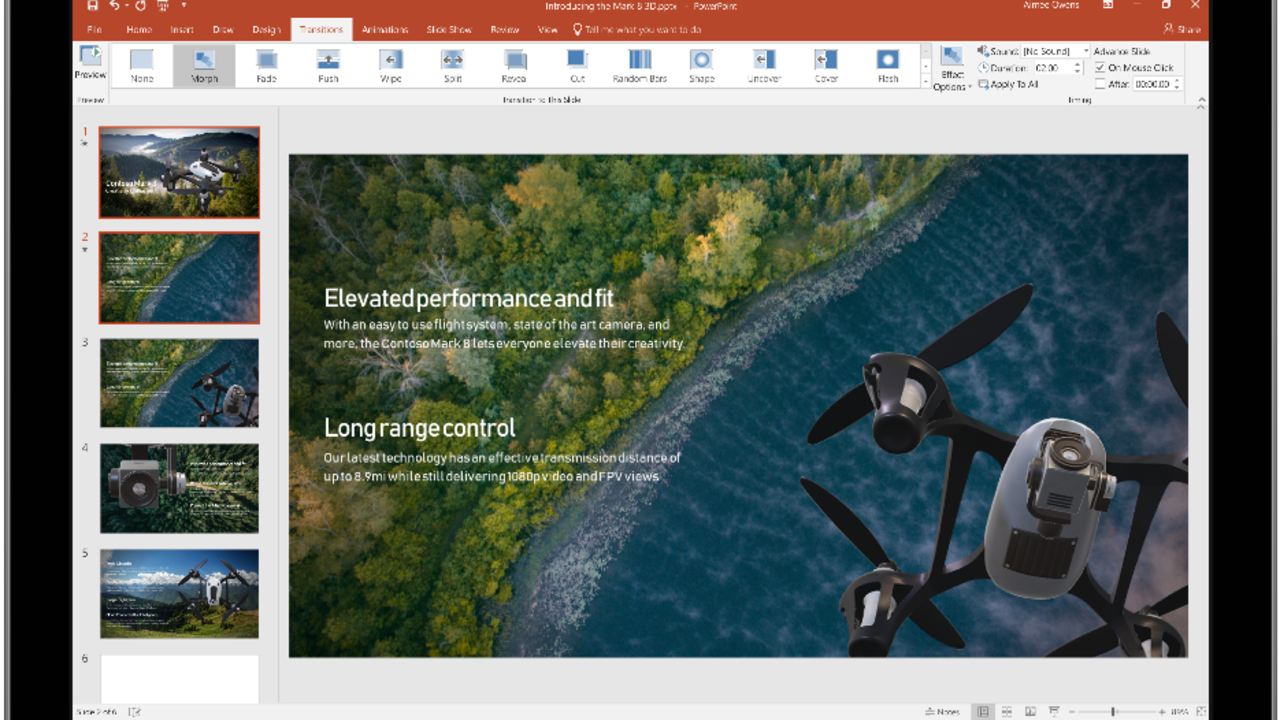Viewport: 1280px width, 720px height.
Task: Apply the Shape transition
Action: coord(702,66)
